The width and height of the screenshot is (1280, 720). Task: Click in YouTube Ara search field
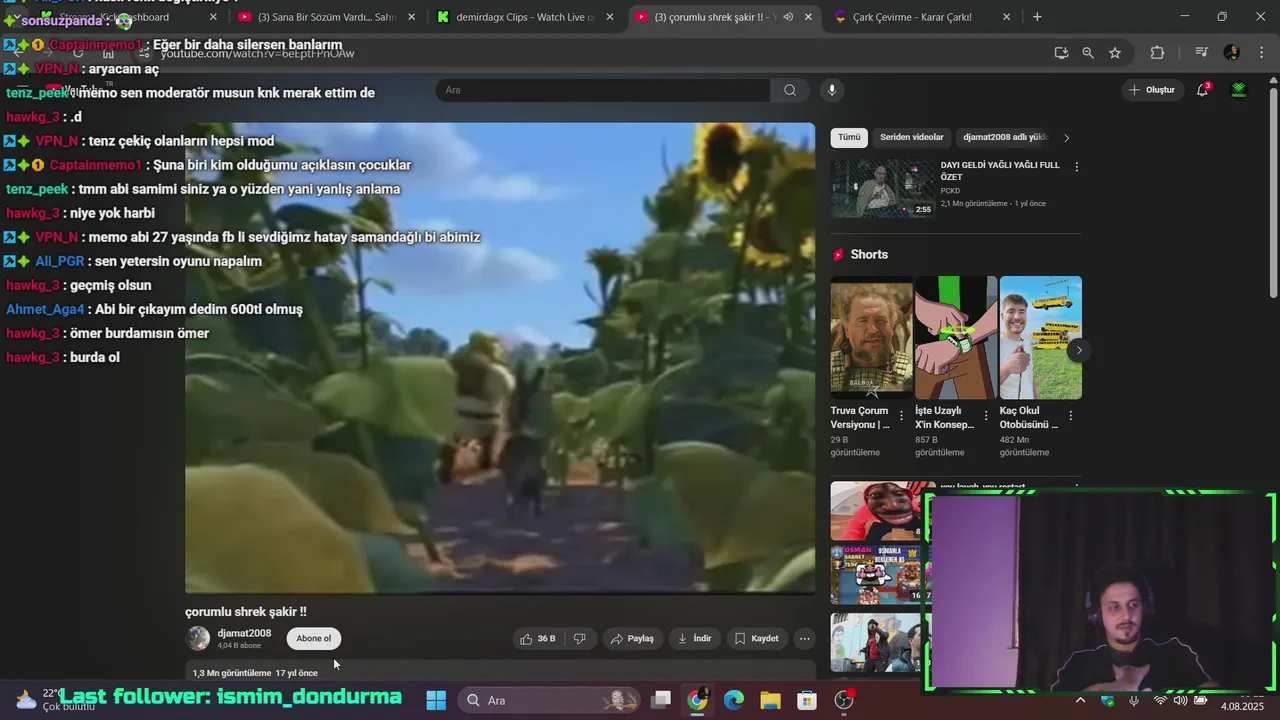point(603,90)
